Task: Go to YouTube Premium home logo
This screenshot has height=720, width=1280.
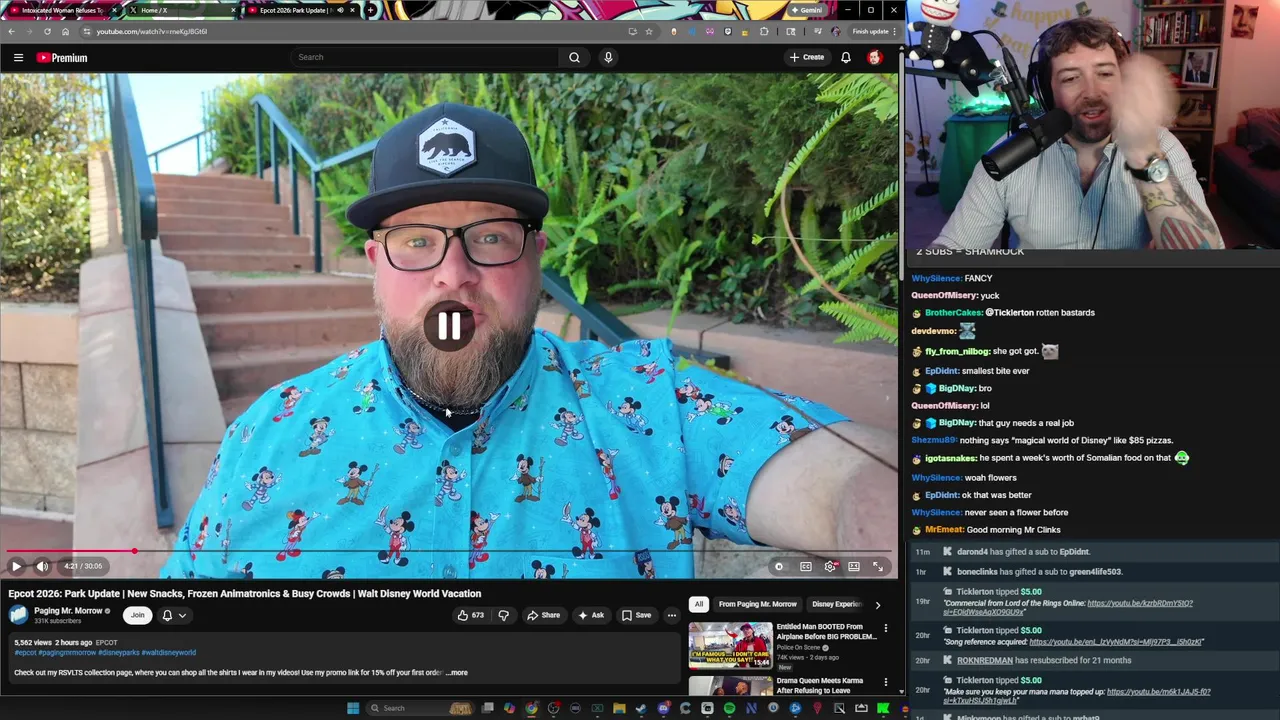Action: pyautogui.click(x=62, y=58)
